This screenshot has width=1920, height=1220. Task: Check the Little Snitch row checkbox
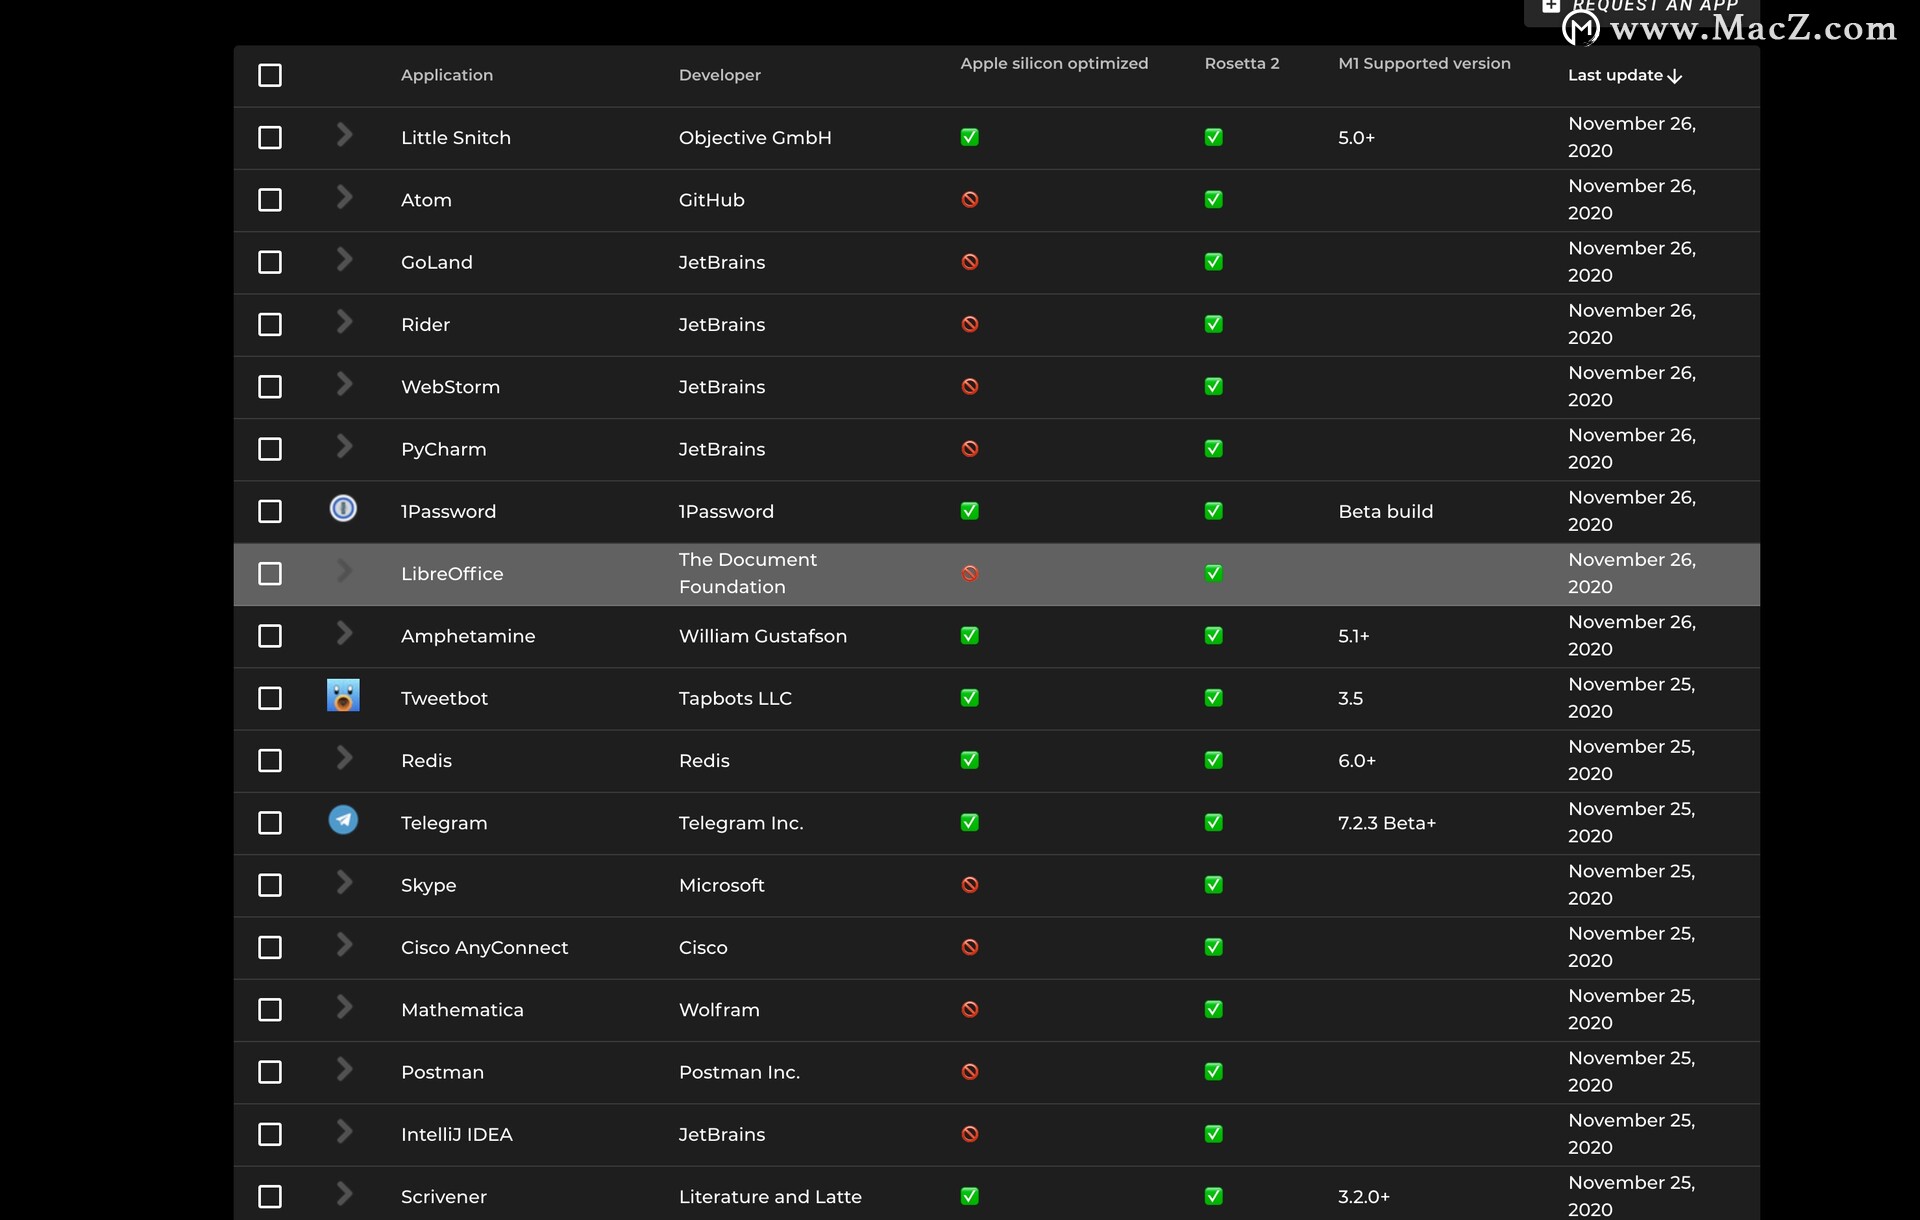[x=270, y=138]
